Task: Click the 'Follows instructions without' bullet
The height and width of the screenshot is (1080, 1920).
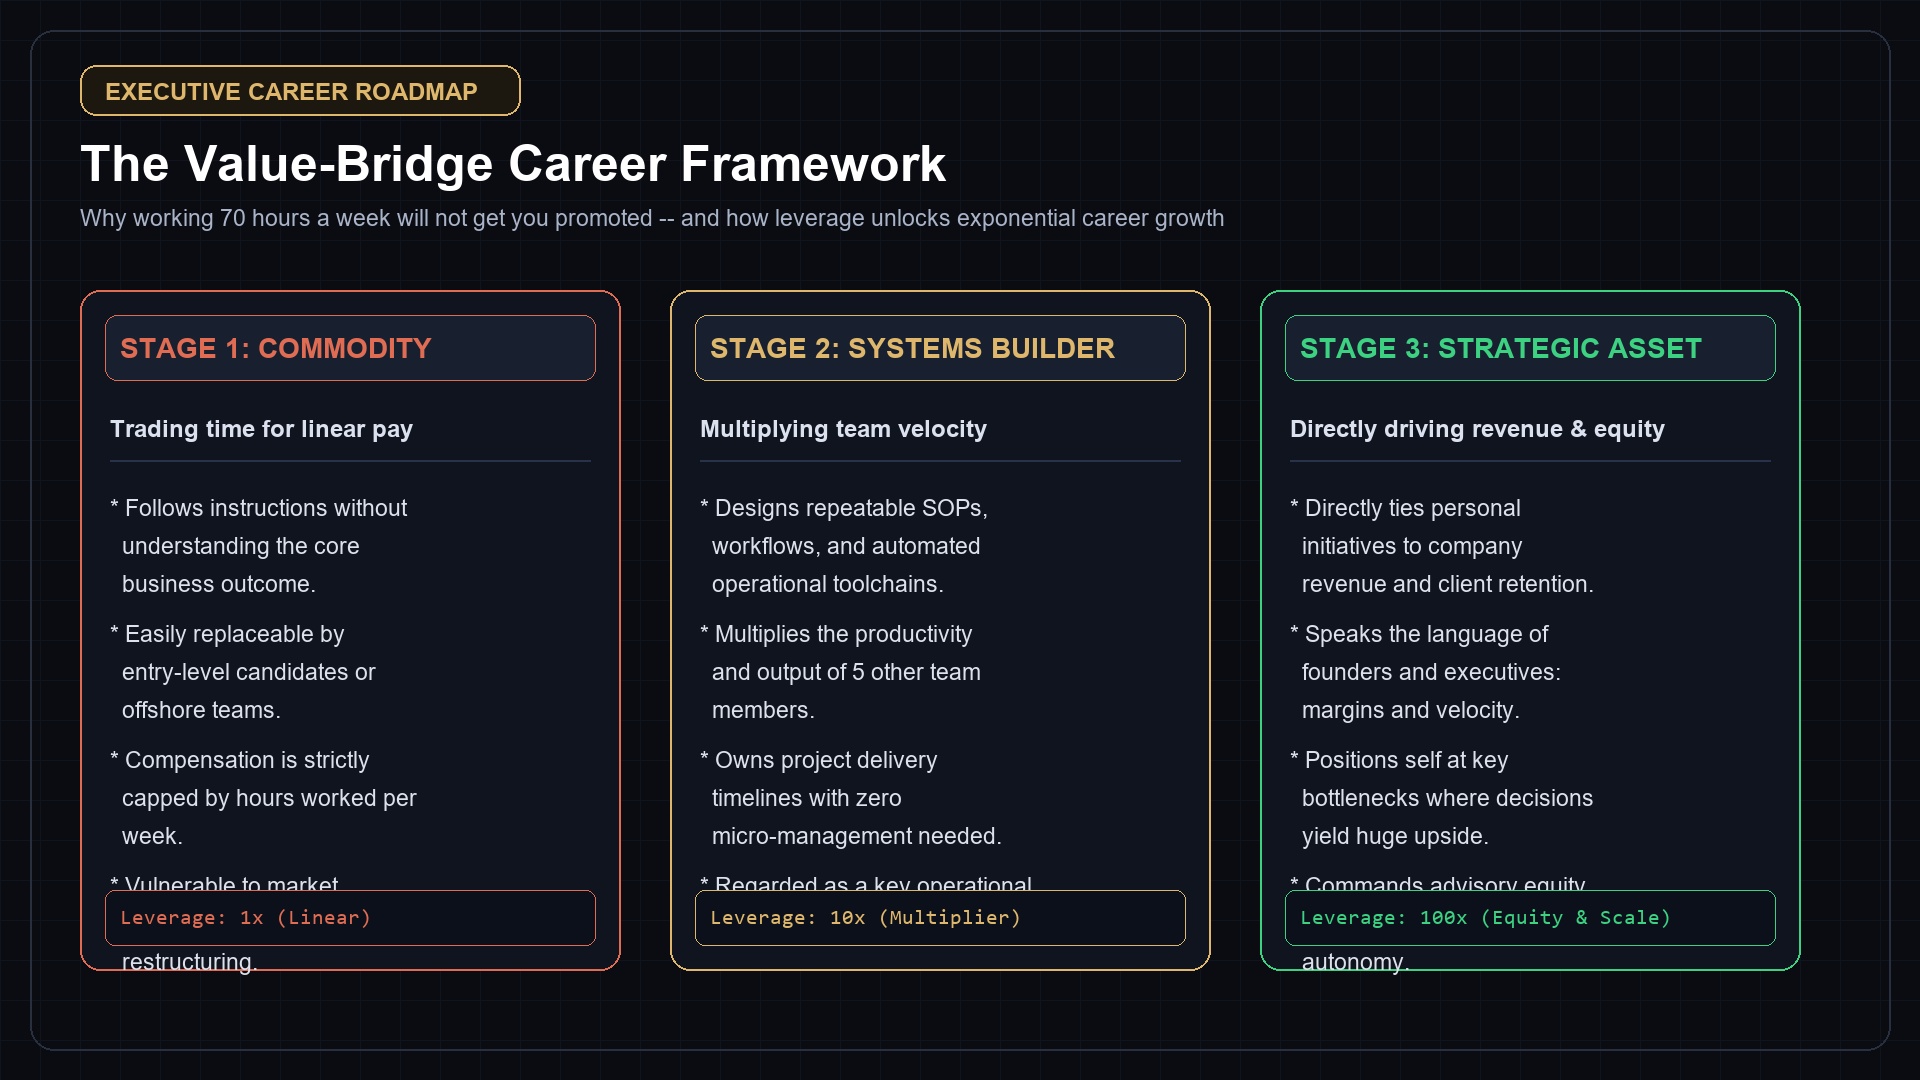Action: [259, 546]
